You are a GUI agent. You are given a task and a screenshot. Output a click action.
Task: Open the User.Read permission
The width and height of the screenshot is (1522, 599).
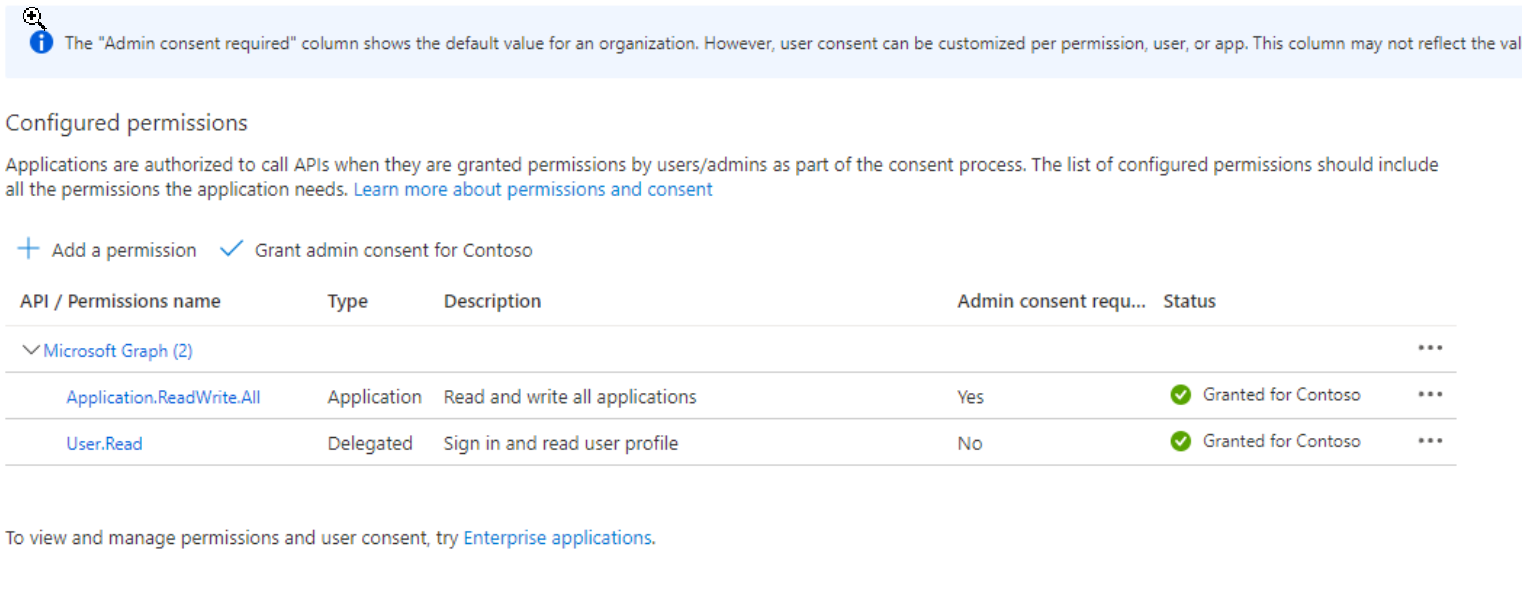tap(104, 443)
